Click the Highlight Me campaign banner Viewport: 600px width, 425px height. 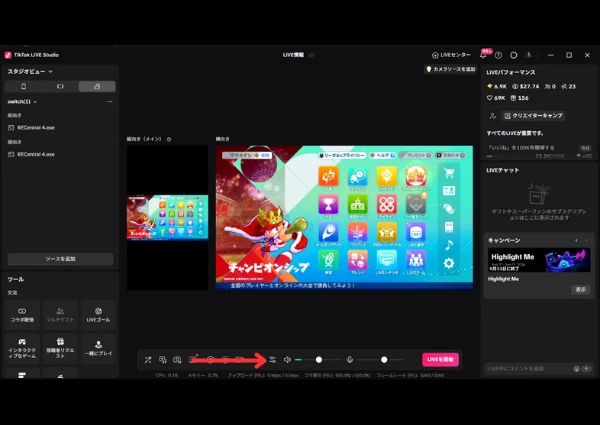pyautogui.click(x=539, y=260)
